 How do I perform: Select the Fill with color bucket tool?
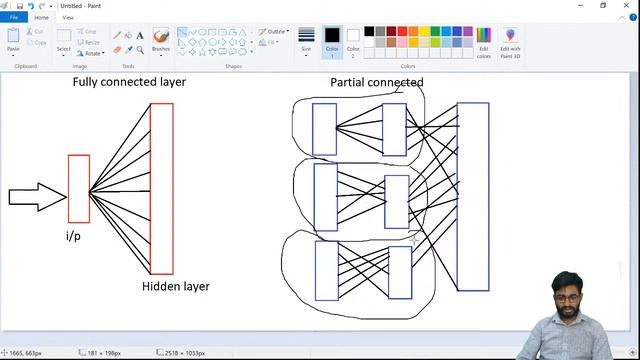pos(128,36)
